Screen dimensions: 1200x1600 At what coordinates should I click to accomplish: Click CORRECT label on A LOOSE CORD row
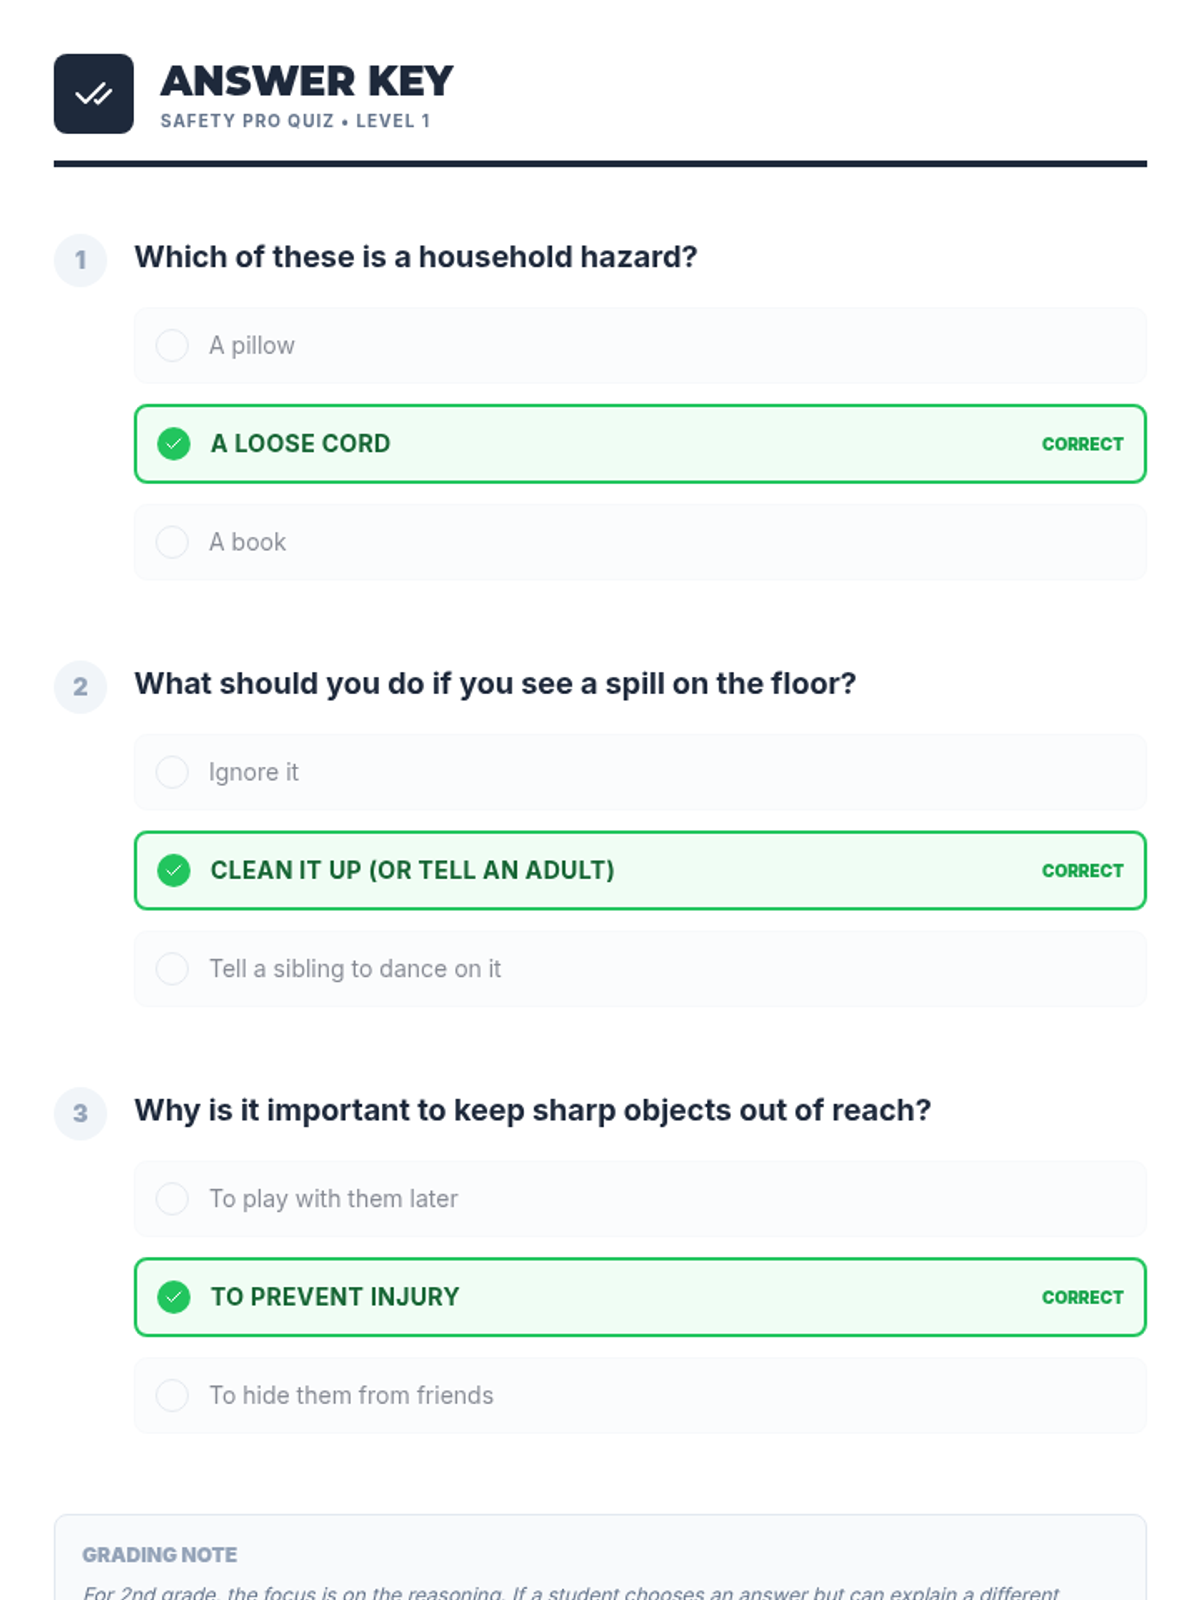coord(1082,444)
